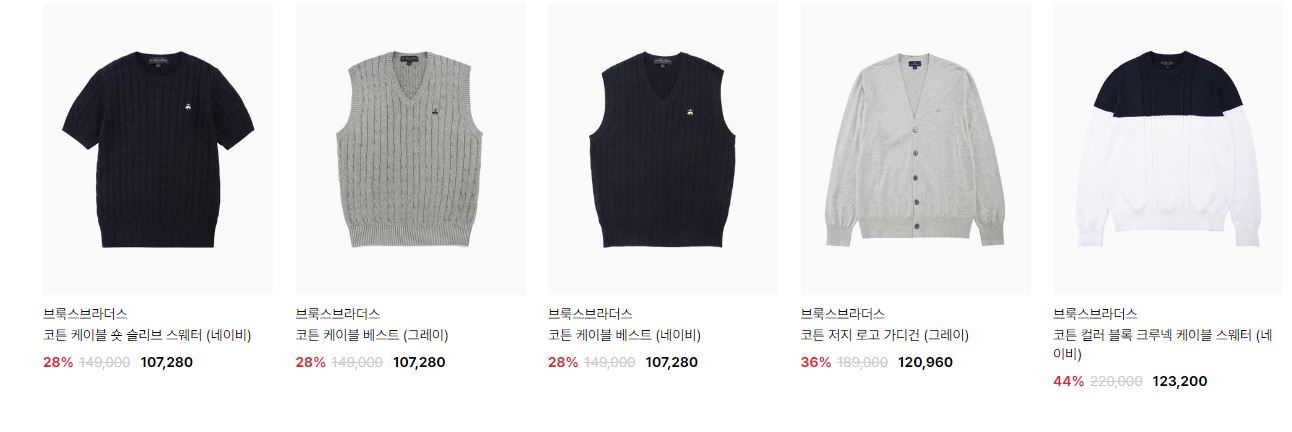Click product title 코튼 케이블 숏 슬리브 스웨터 (네이비)
Screen dimensions: 1292x432
pos(147,335)
